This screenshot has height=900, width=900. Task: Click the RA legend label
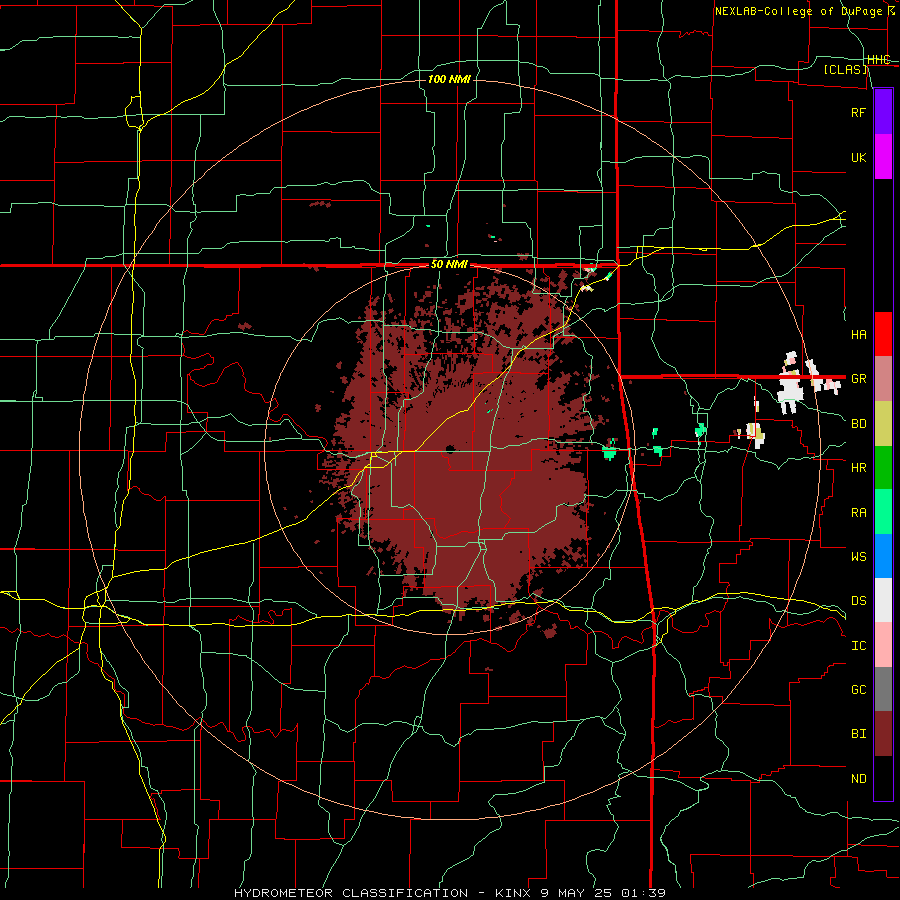(859, 512)
